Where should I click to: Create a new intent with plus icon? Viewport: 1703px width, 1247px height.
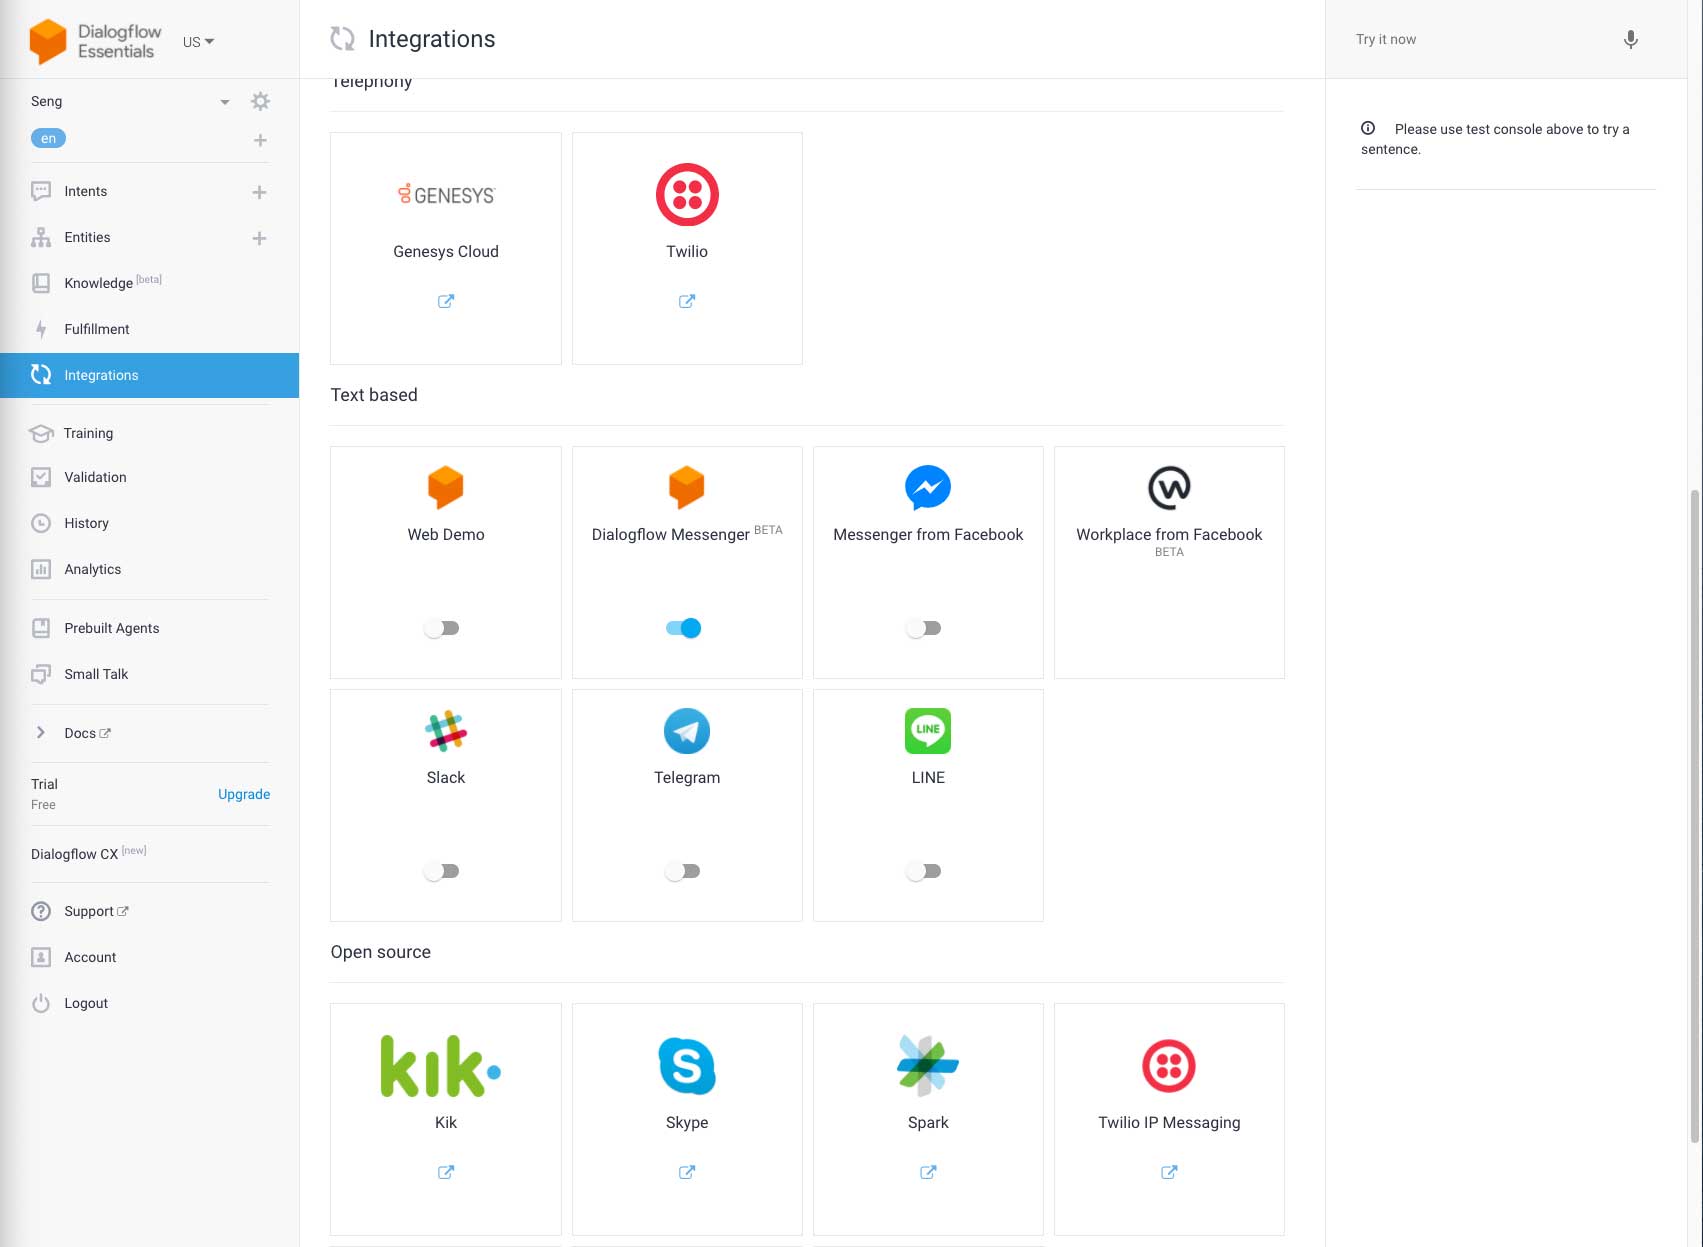[259, 192]
